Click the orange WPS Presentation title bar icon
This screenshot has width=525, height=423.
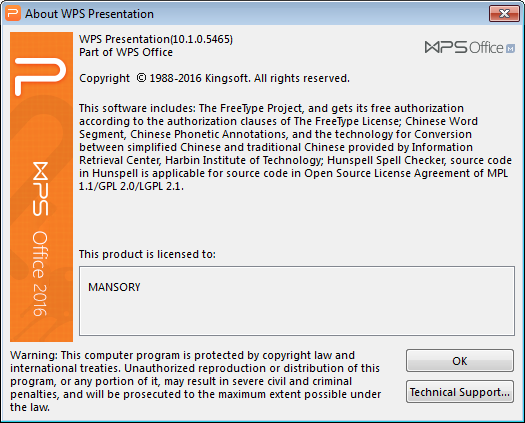pos(13,13)
